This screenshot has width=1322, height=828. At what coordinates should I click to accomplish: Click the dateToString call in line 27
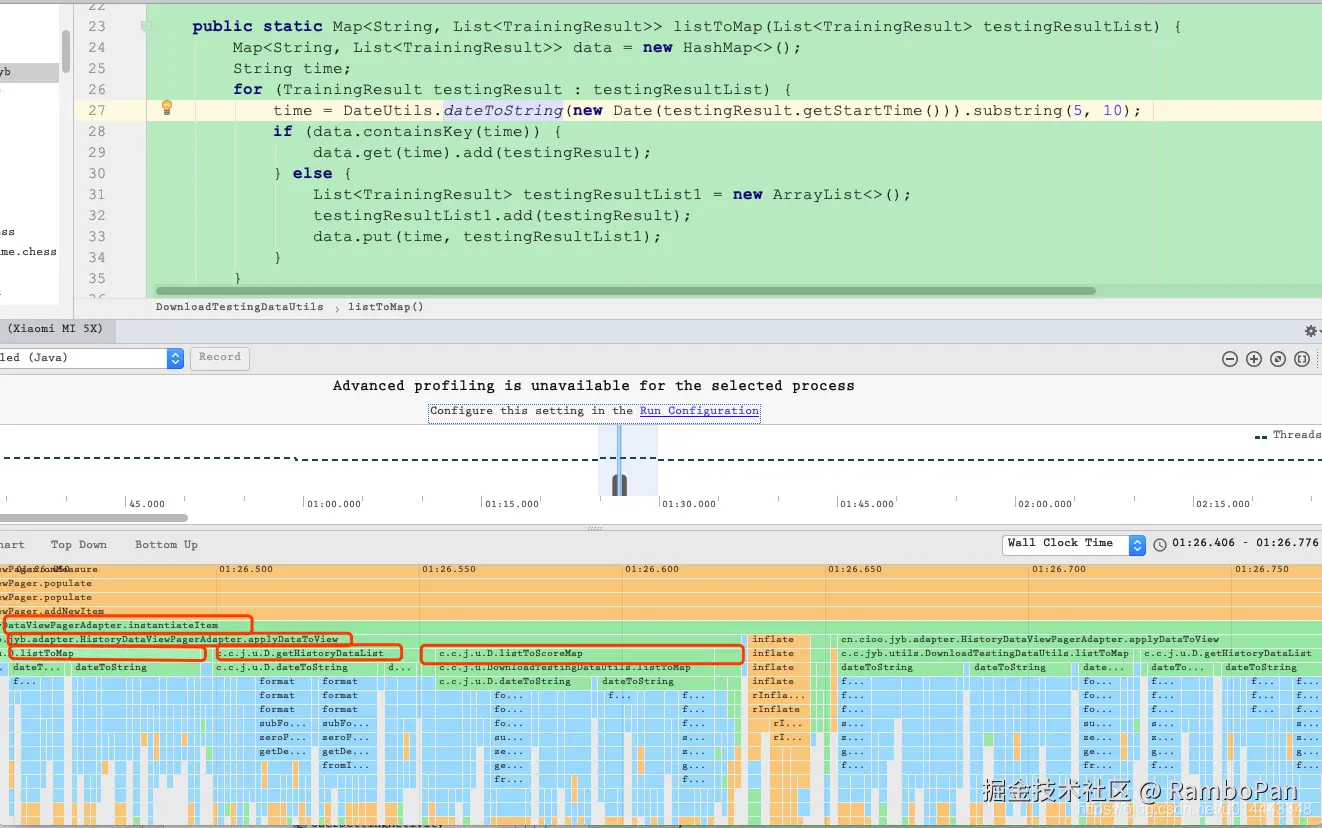click(x=503, y=110)
